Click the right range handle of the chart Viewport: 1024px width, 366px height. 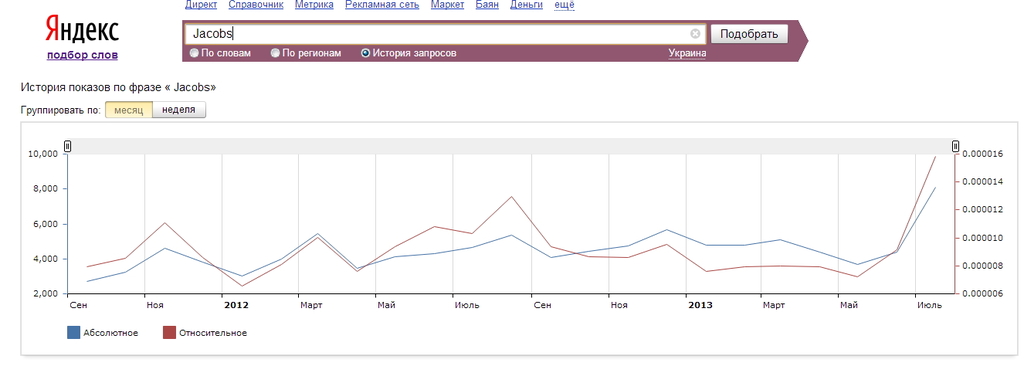(x=955, y=146)
